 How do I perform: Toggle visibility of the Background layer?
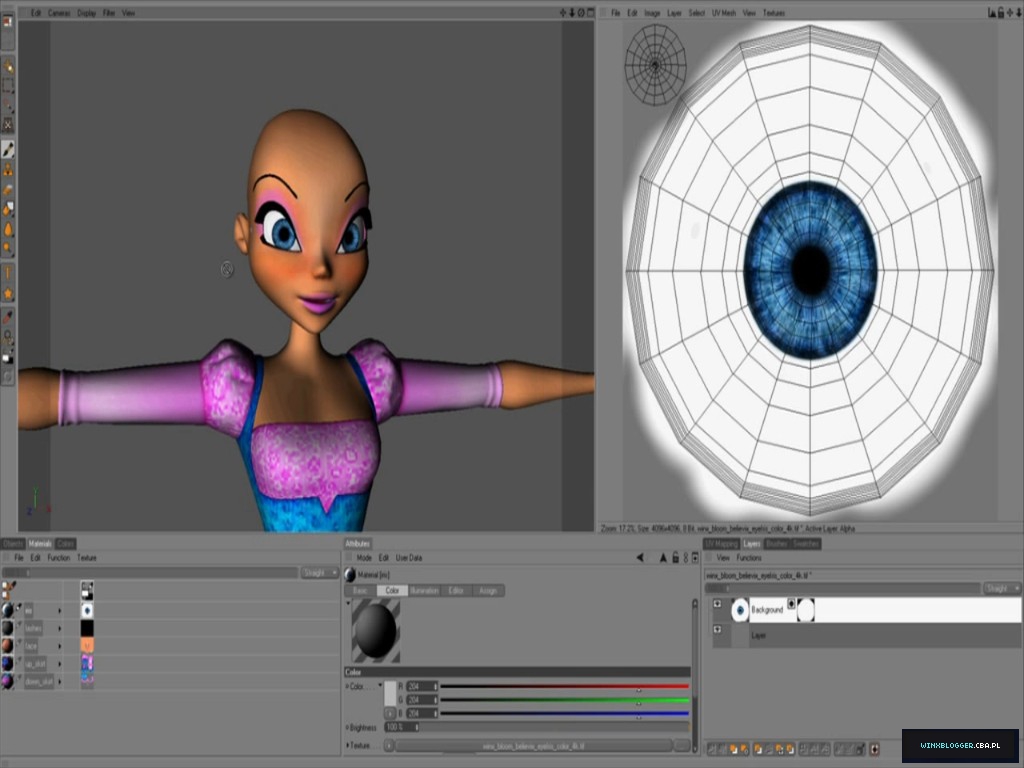(x=717, y=604)
